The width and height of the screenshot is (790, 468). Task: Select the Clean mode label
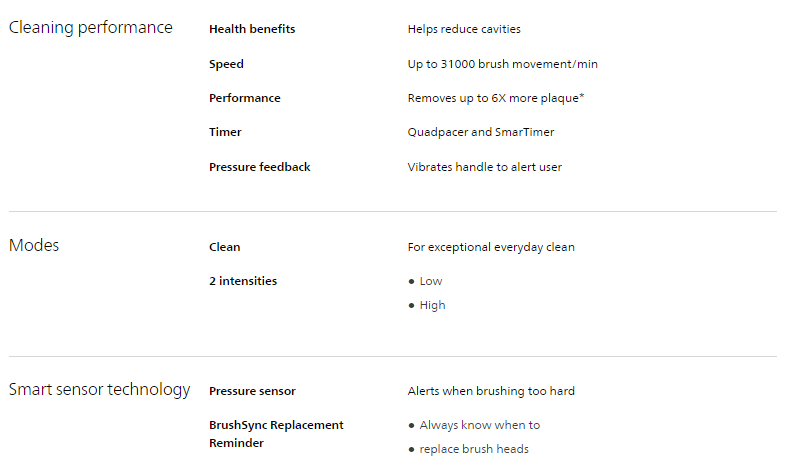coord(224,247)
